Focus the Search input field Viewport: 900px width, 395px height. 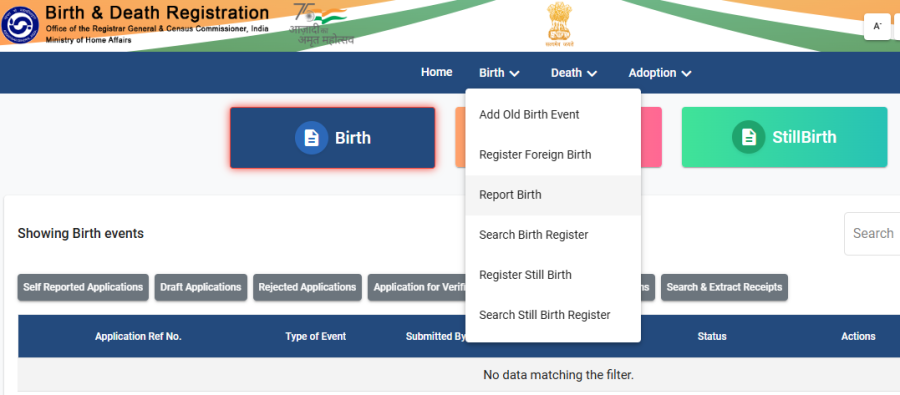872,234
